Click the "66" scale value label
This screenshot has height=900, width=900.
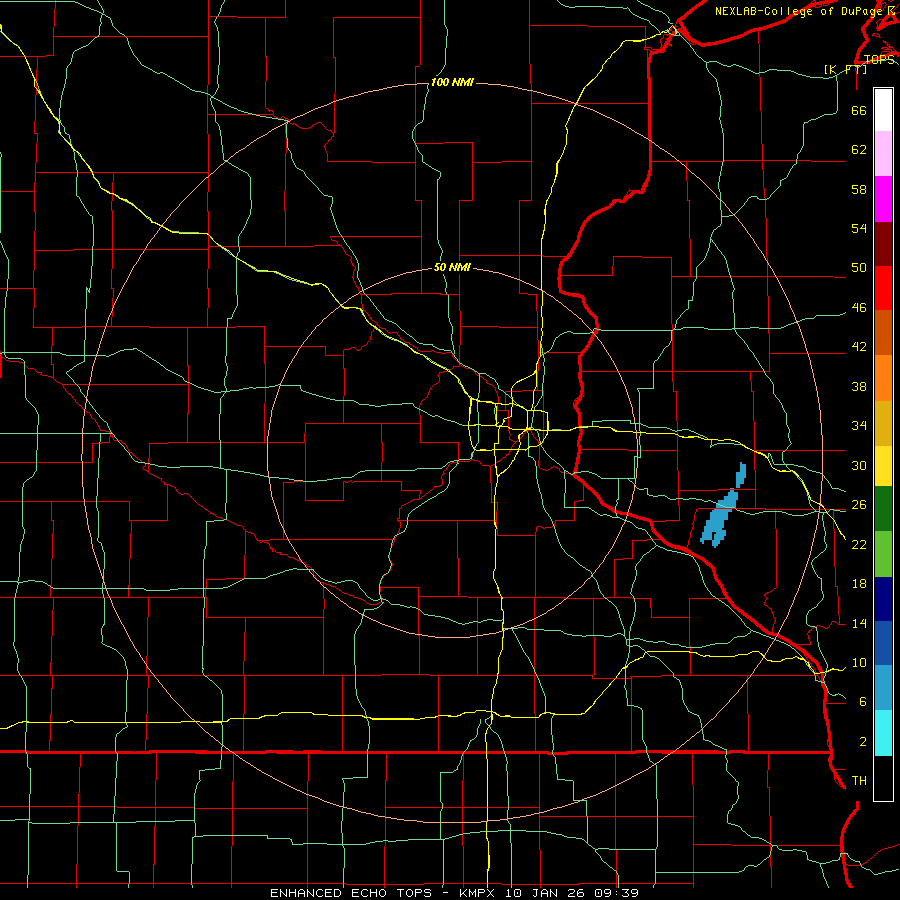point(859,110)
